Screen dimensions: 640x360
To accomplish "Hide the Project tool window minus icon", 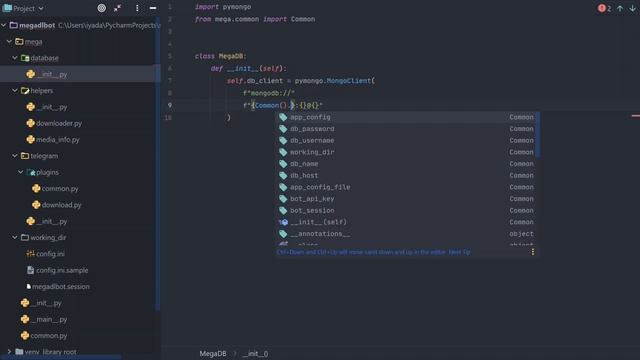I will (x=153, y=8).
